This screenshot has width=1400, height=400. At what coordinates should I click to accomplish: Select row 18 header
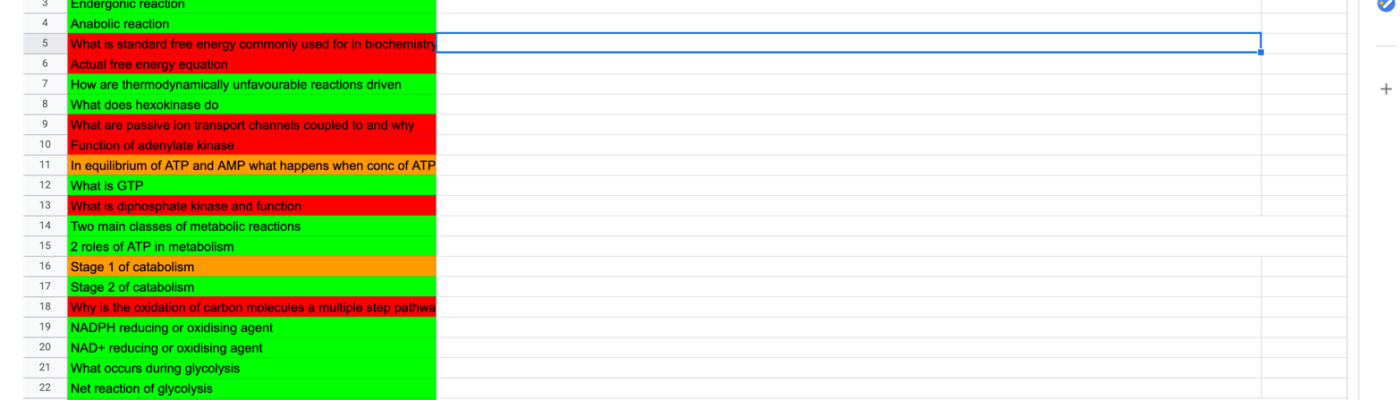[x=45, y=307]
